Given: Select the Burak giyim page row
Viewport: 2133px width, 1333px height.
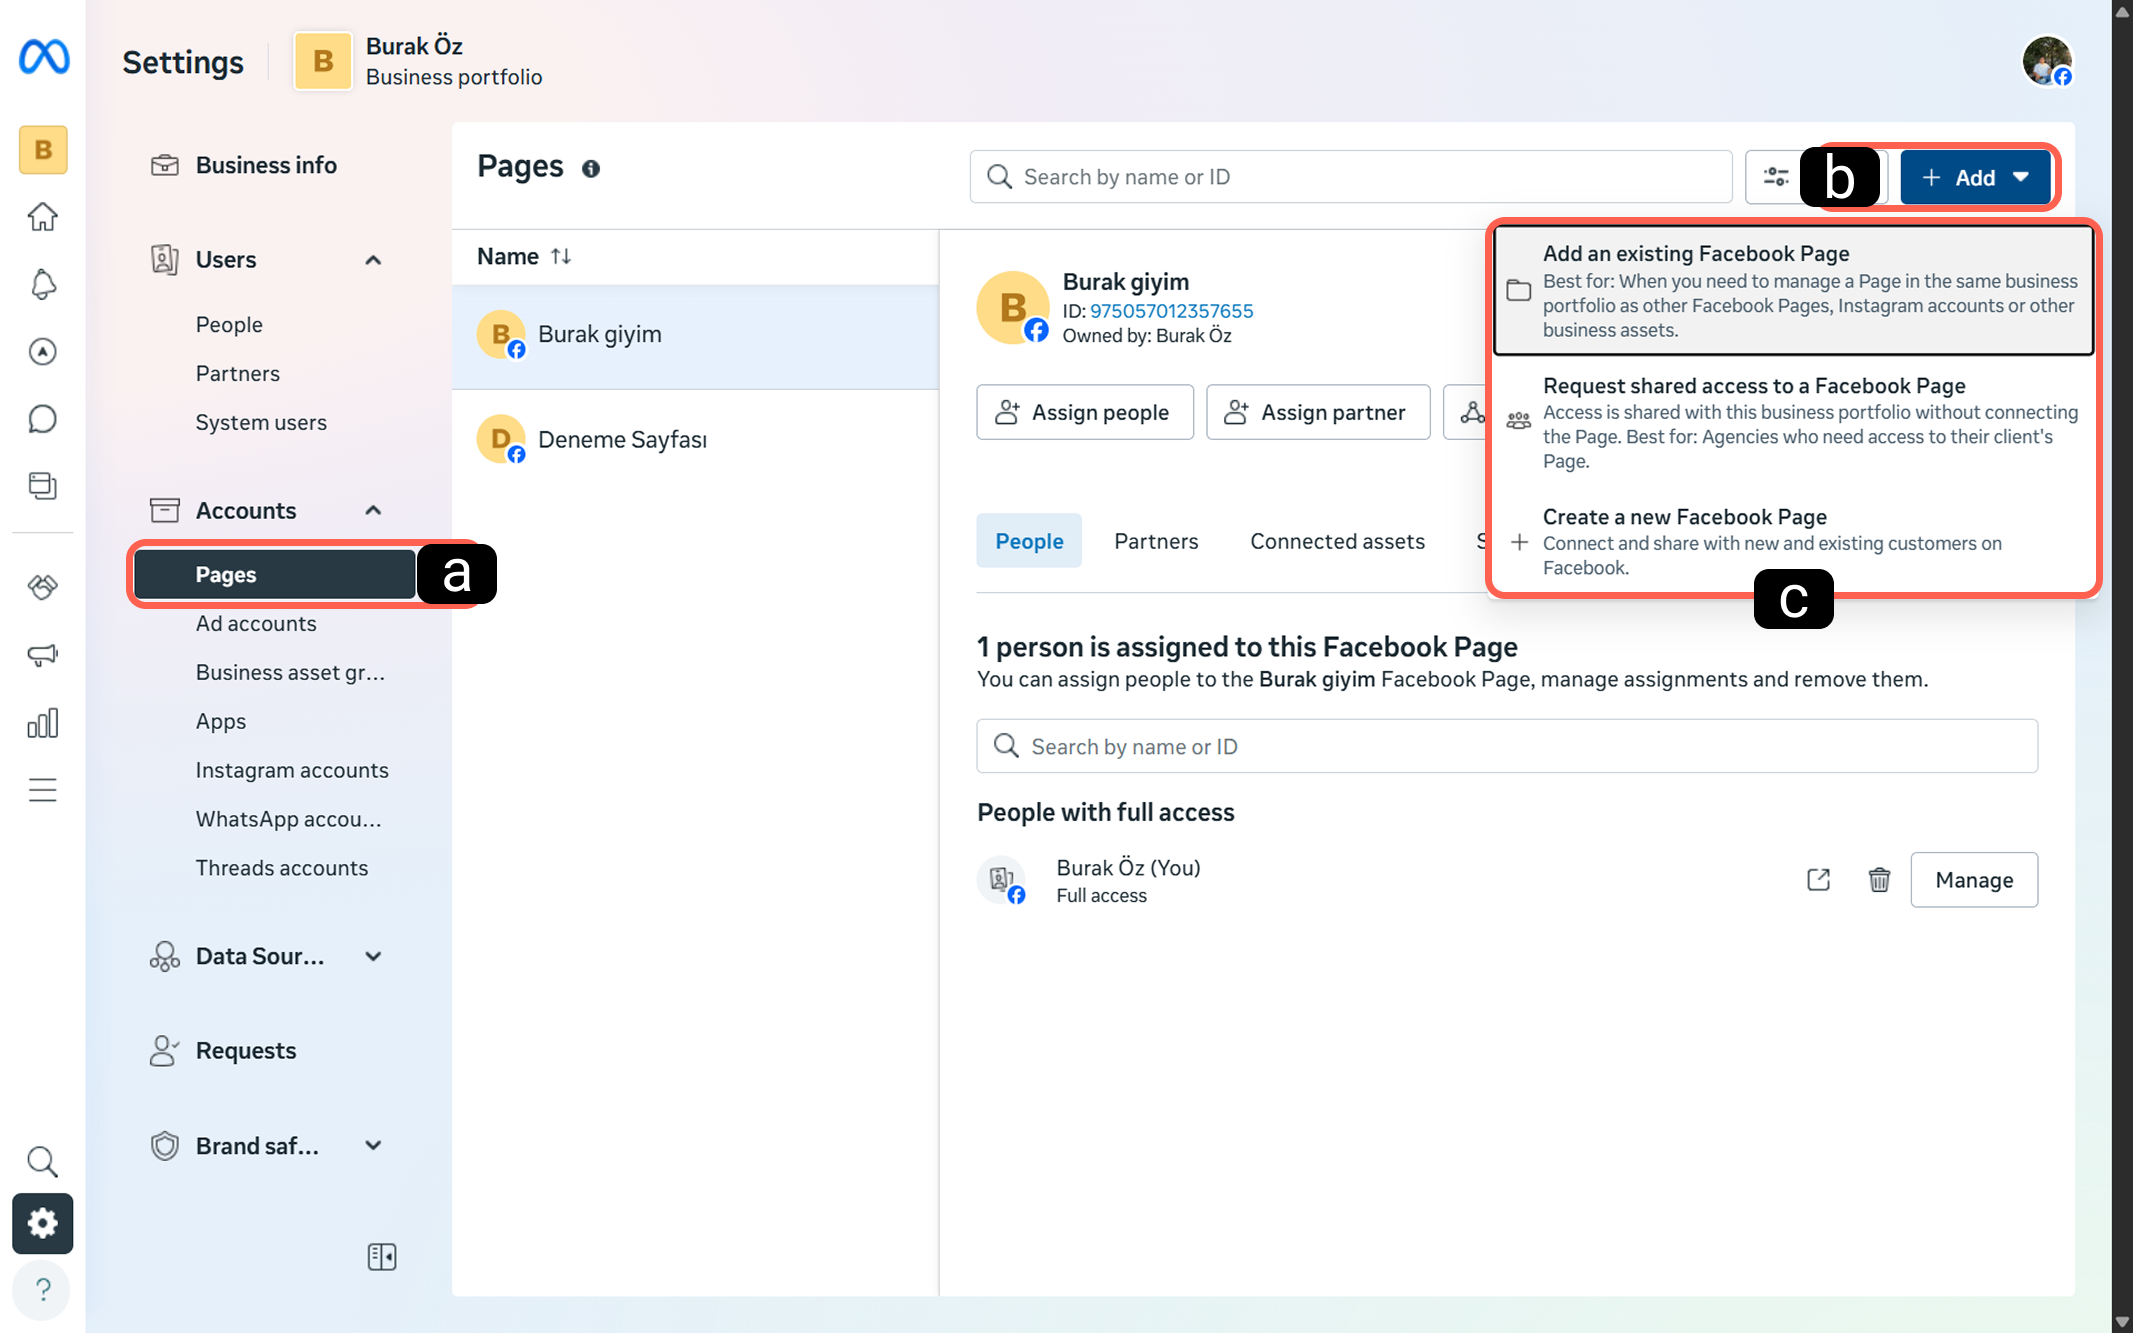Looking at the screenshot, I should point(695,335).
